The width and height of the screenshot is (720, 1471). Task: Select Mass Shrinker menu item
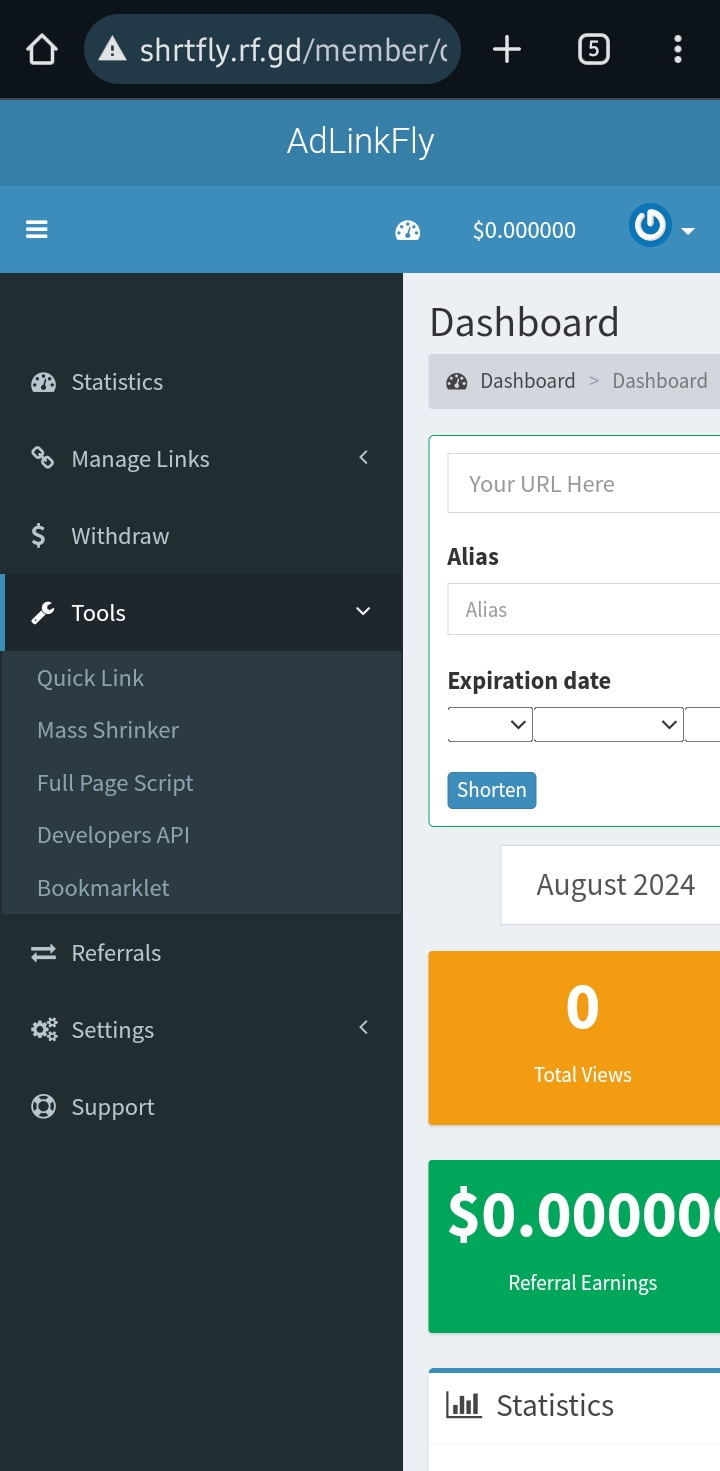pyautogui.click(x=108, y=730)
